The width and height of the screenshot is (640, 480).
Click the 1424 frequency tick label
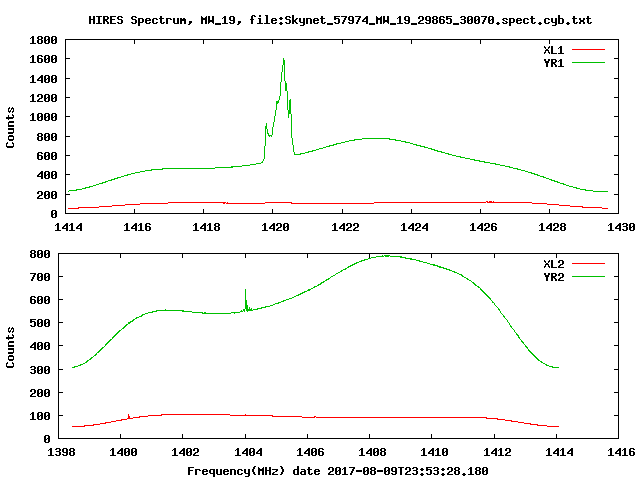(414, 227)
